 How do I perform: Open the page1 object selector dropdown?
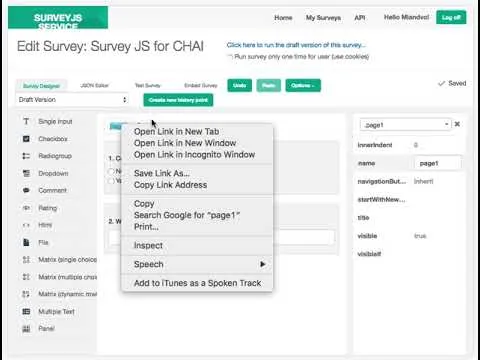[x=406, y=125]
